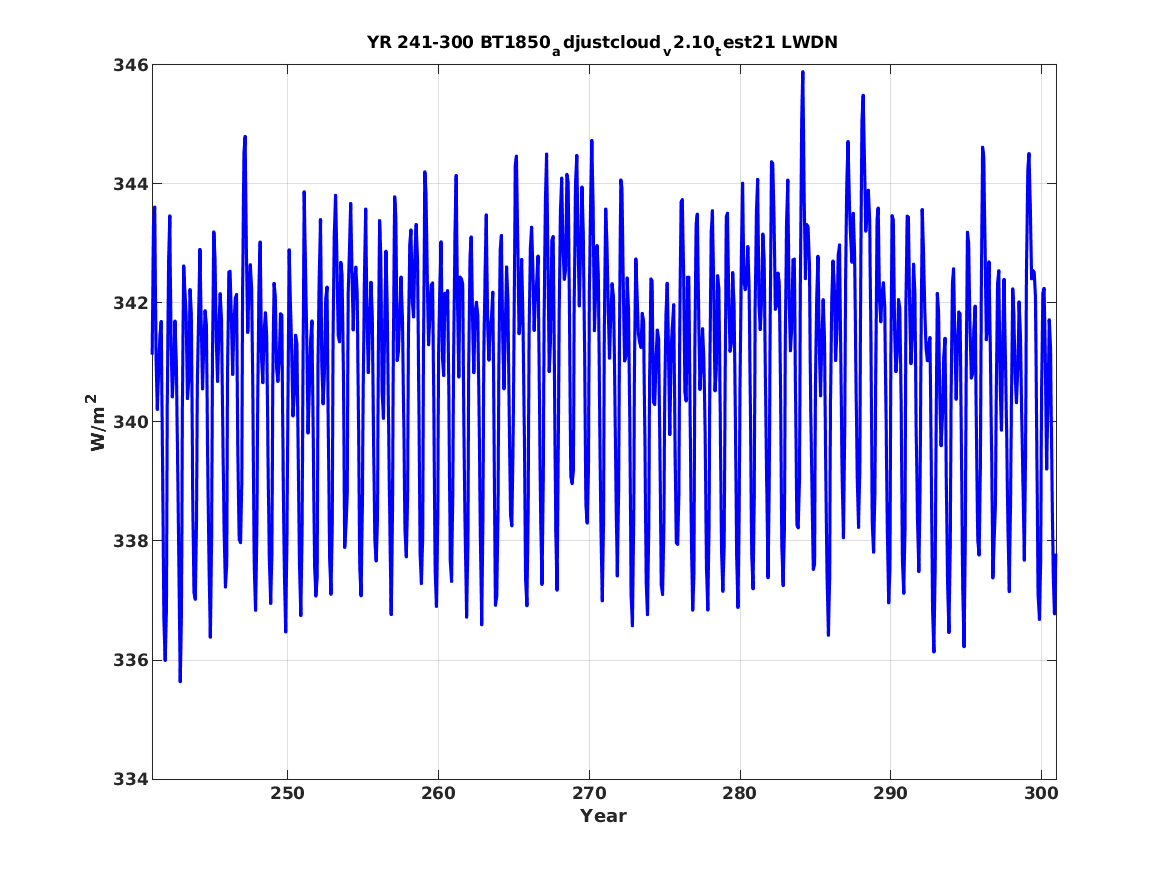1167x875 pixels.
Task: Click the 'Year' x-axis label
Action: [603, 816]
